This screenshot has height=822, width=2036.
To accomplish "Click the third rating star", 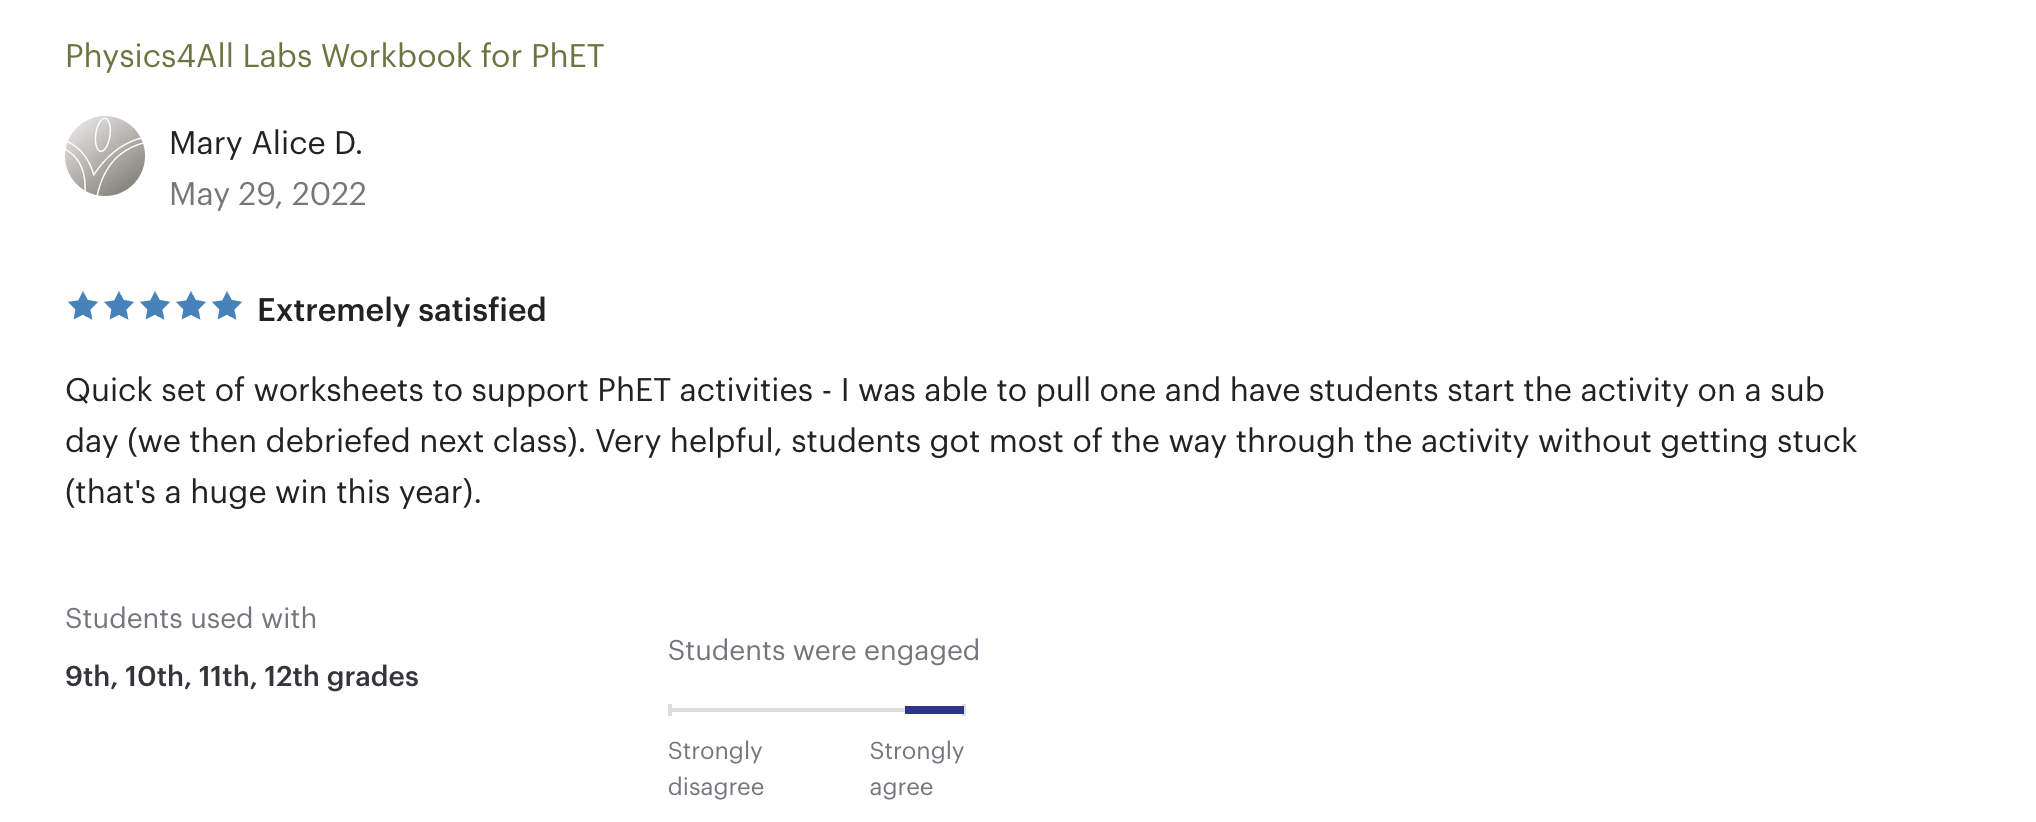I will (155, 306).
